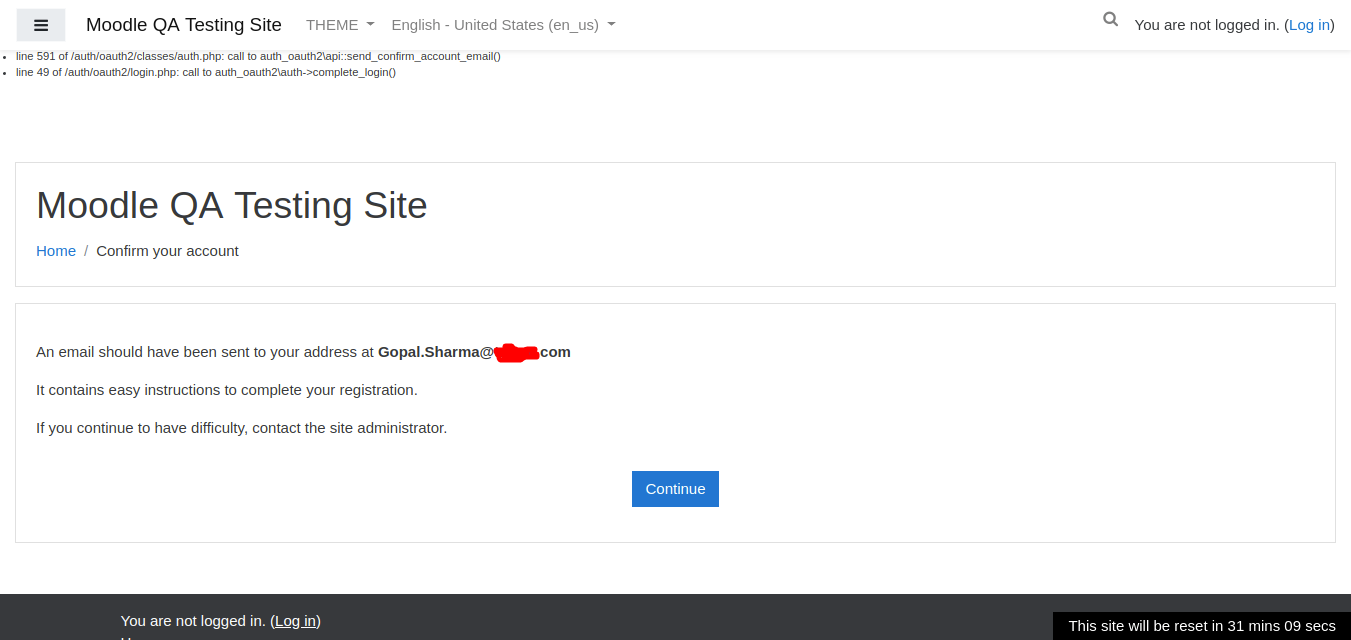1351x640 pixels.
Task: Click 'It contains easy instructions' text line
Action: [227, 390]
